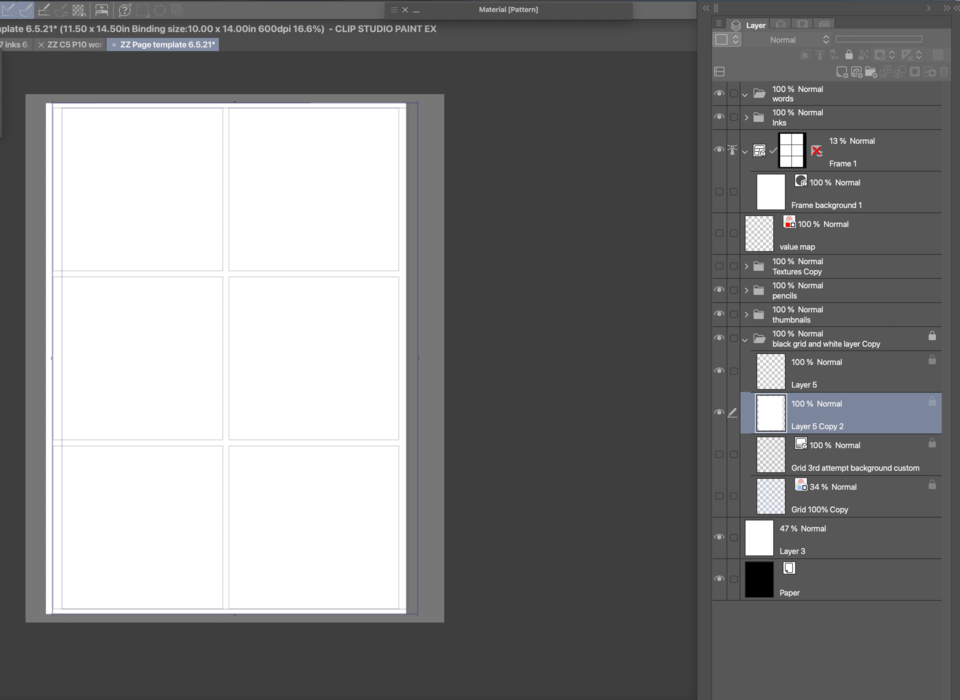Image resolution: width=960 pixels, height=700 pixels.
Task: Show the Grid 100% Copy layer
Action: pos(719,496)
